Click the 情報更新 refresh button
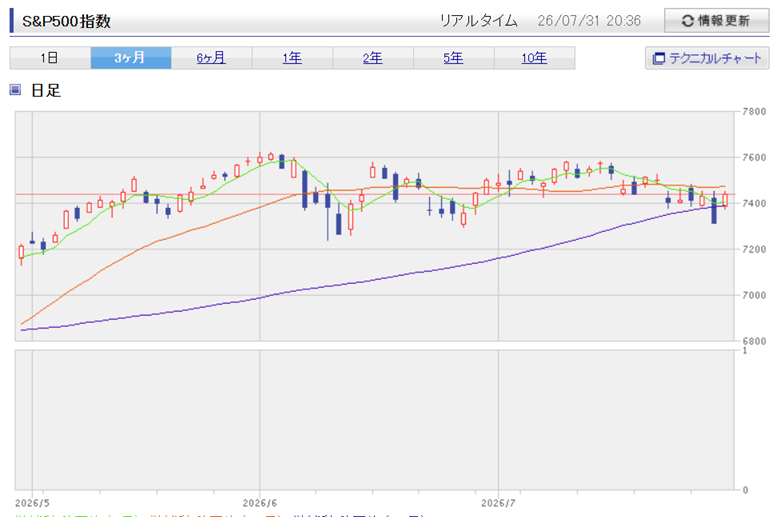This screenshot has height=517, width=776. click(716, 21)
